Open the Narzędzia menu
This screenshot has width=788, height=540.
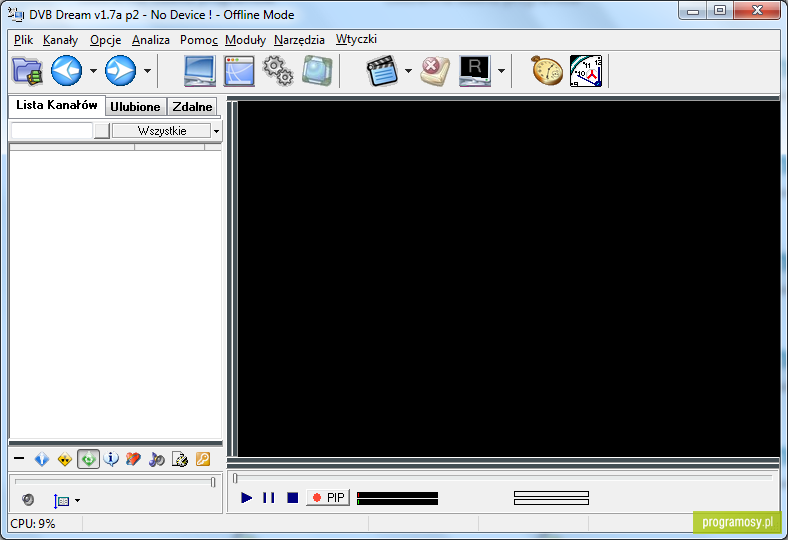[300, 40]
